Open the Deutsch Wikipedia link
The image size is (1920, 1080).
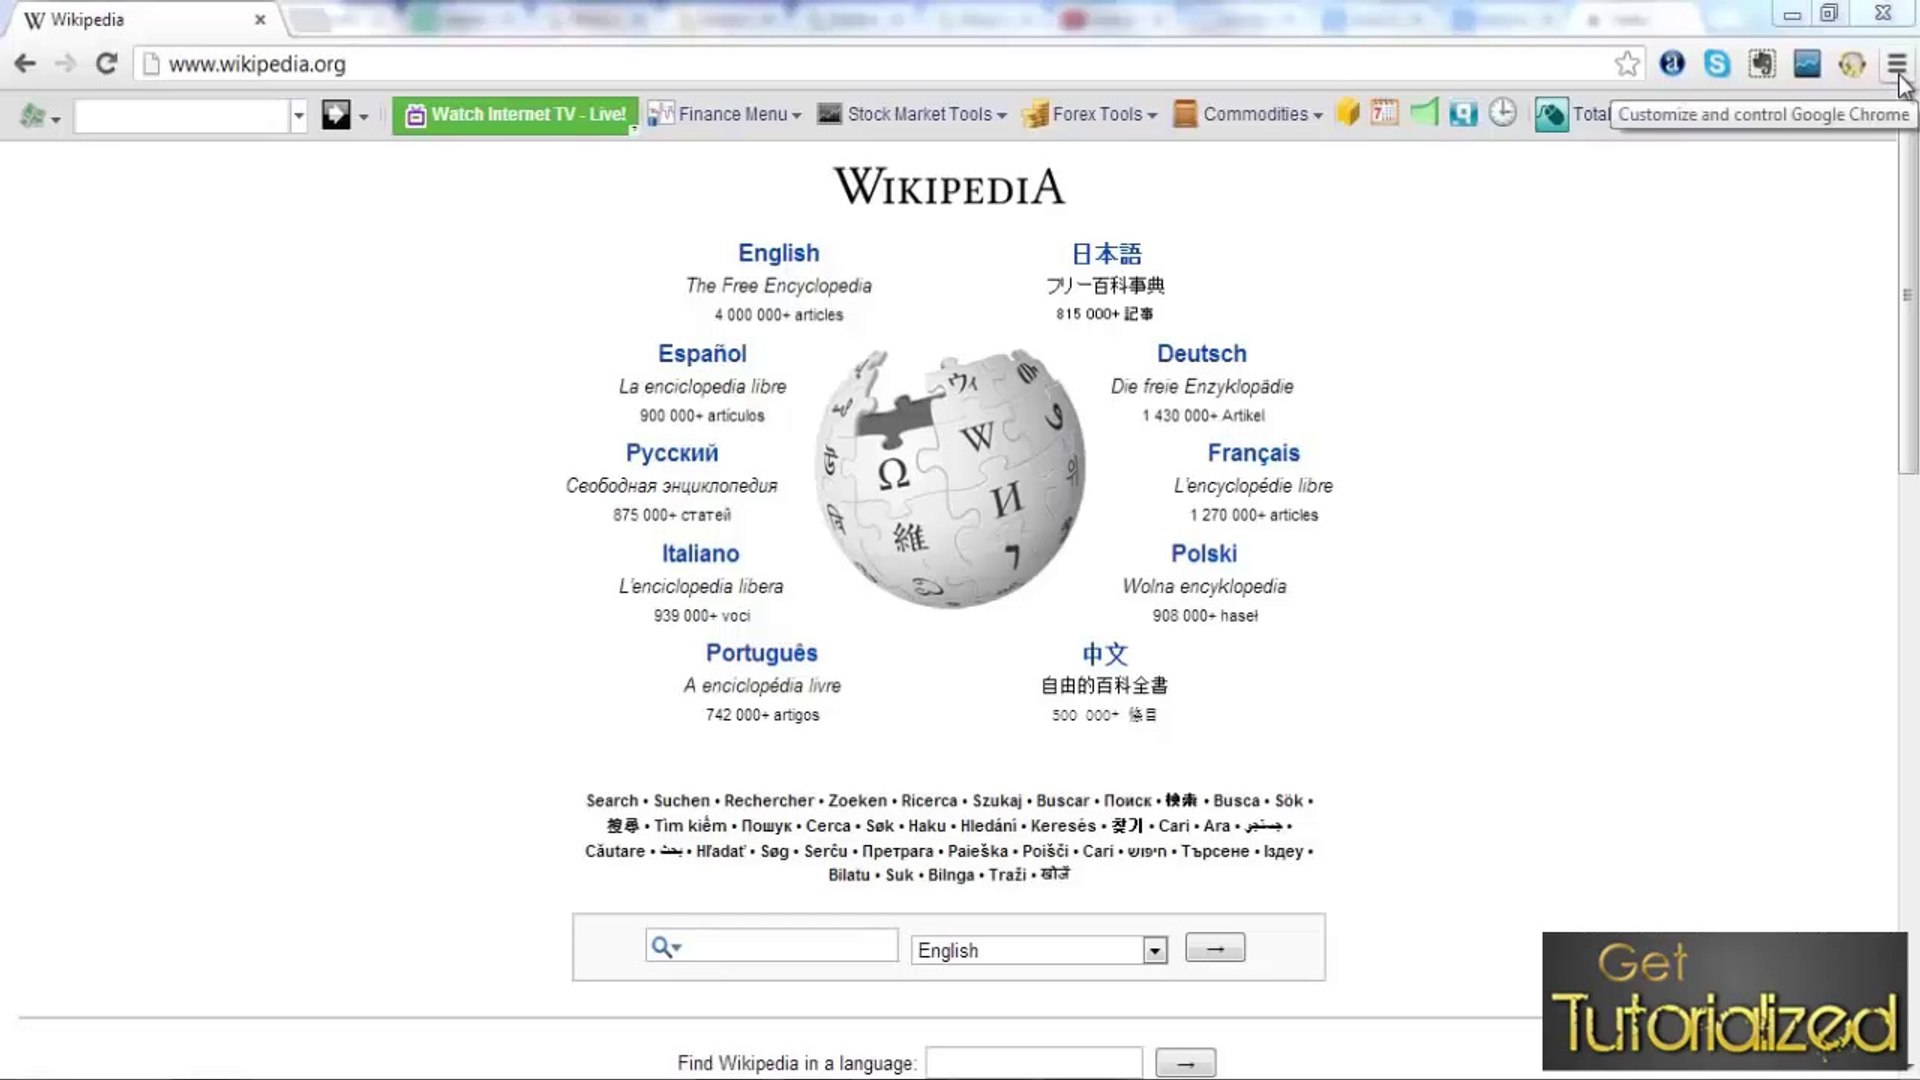[x=1201, y=354]
